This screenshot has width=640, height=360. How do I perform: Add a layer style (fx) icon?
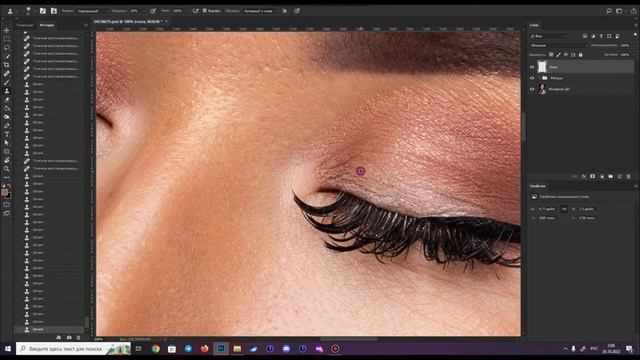[x=584, y=176]
